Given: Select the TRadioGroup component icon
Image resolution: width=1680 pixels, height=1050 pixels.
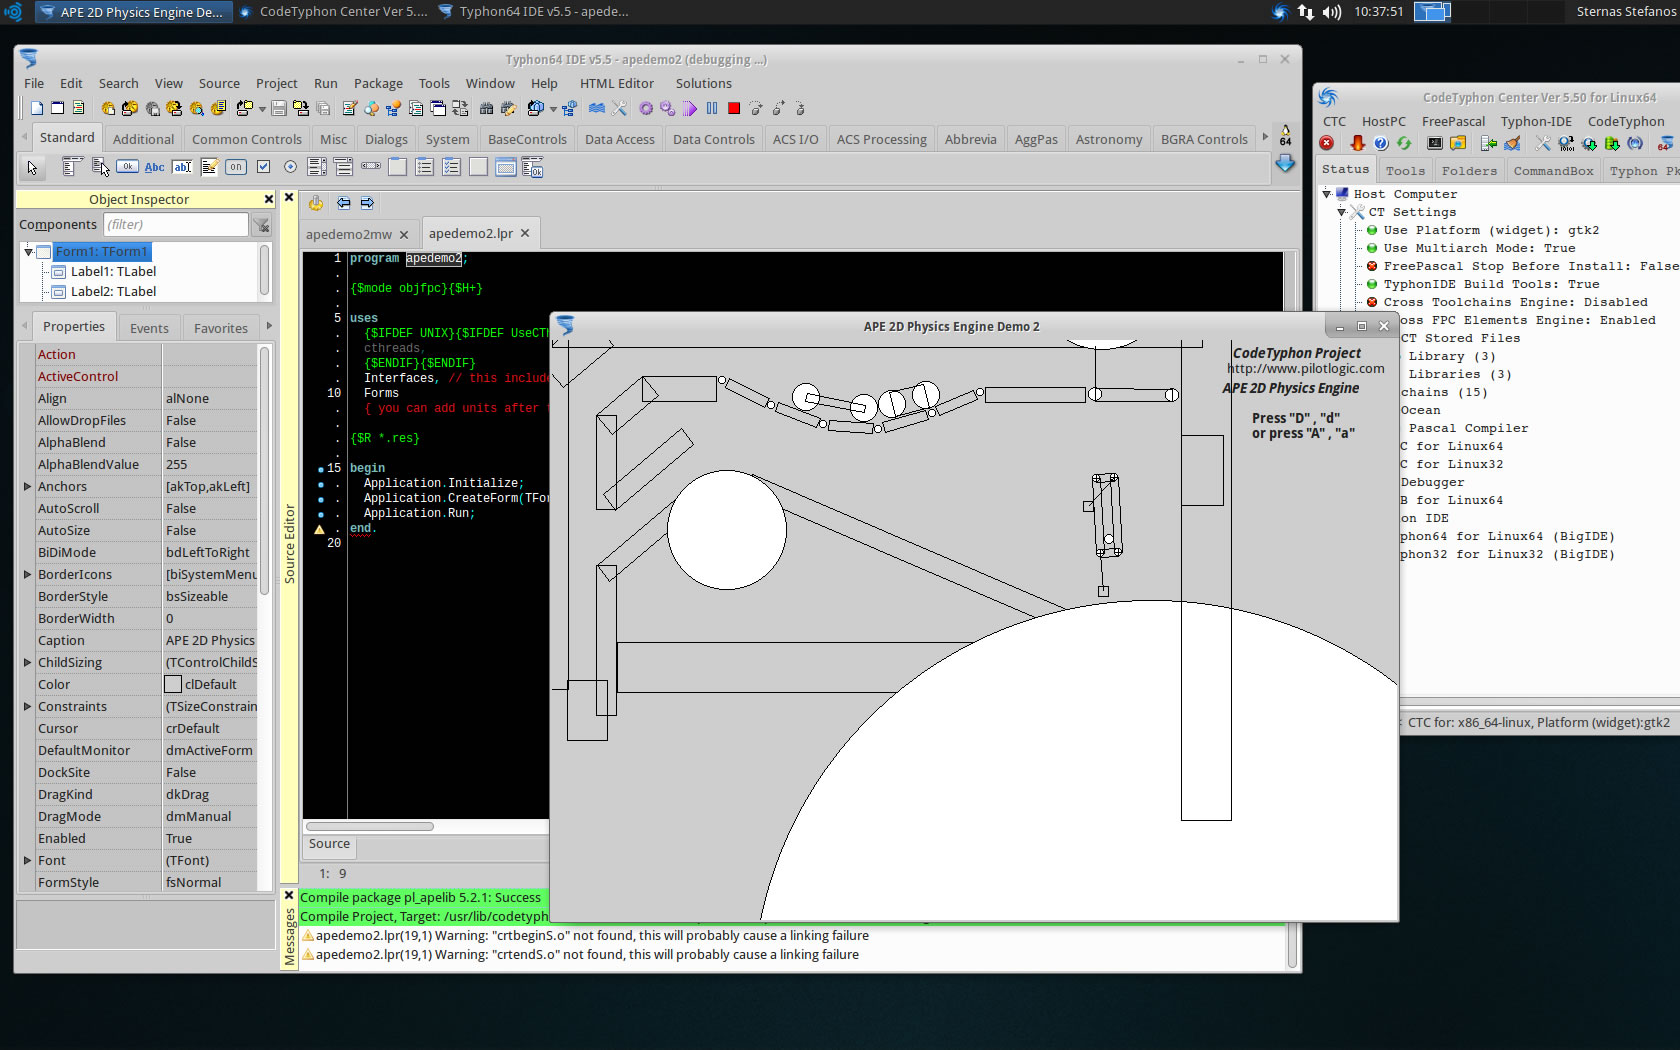Looking at the screenshot, I should 424,167.
